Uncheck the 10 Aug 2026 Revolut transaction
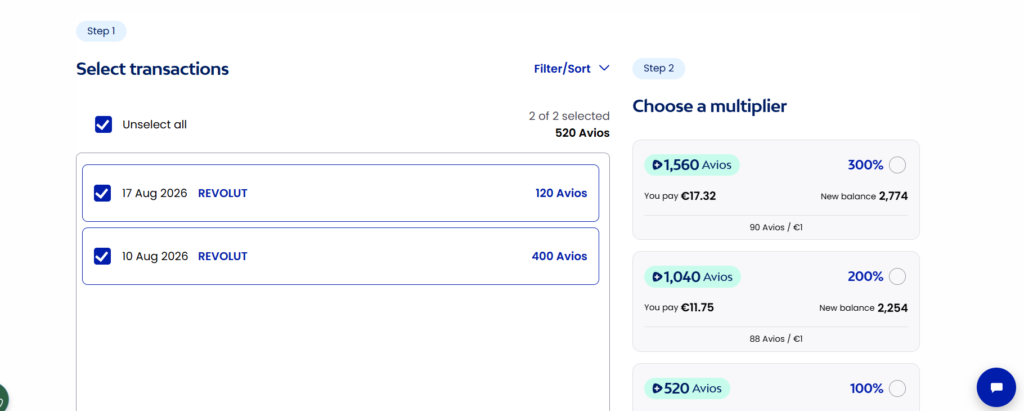This screenshot has height=411, width=1024. (103, 256)
